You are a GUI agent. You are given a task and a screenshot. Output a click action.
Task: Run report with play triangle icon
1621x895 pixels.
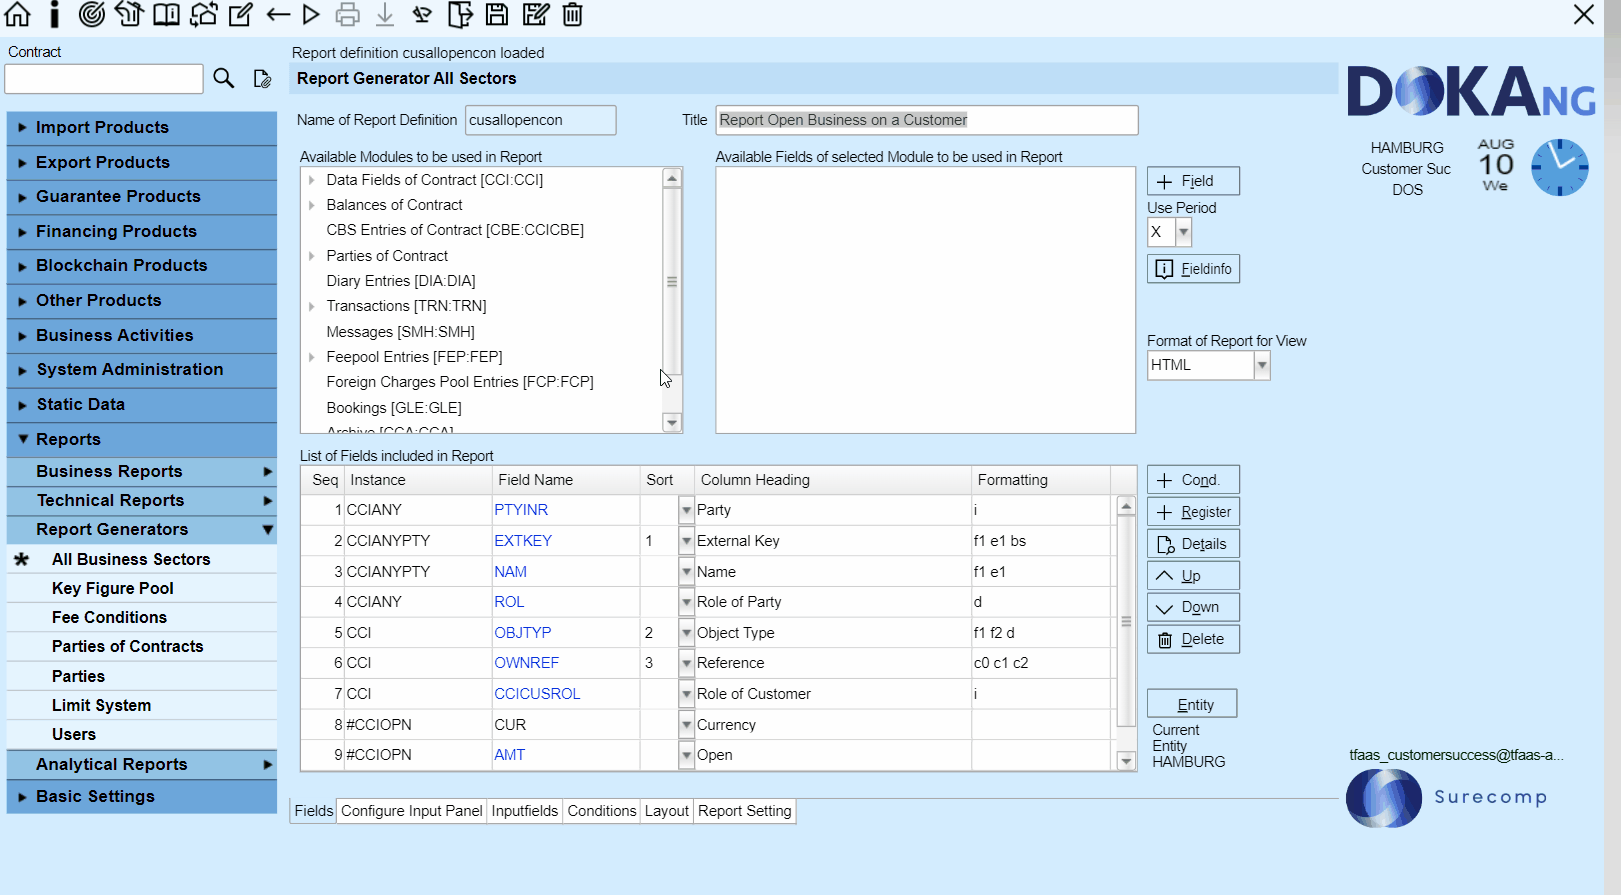point(311,14)
